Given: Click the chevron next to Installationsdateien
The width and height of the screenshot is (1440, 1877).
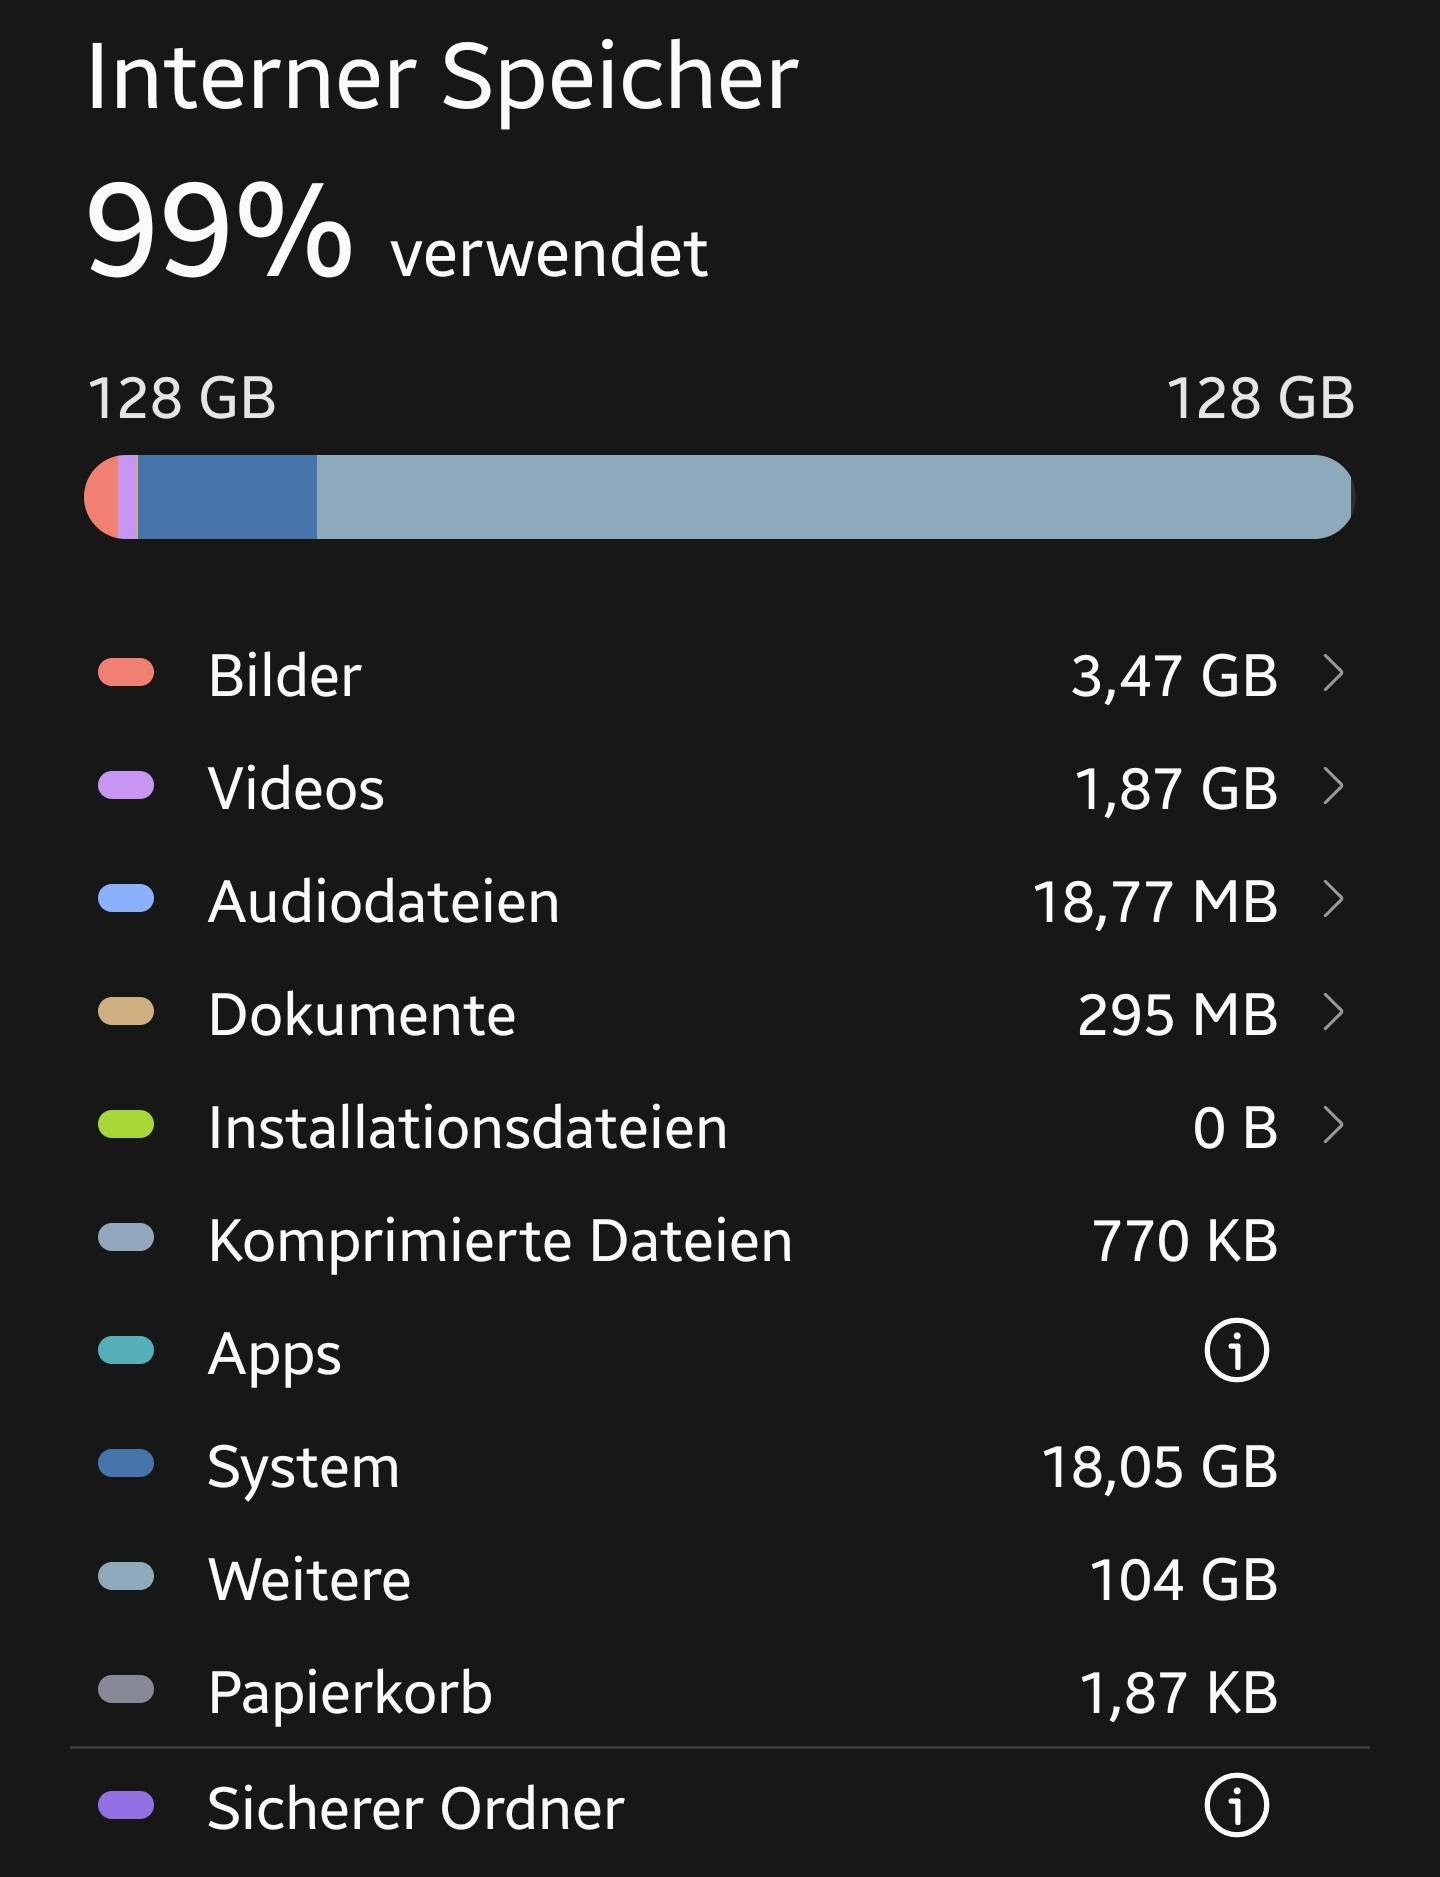Looking at the screenshot, I should [1332, 1125].
